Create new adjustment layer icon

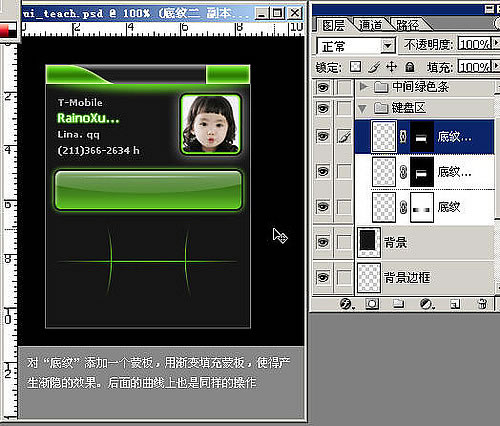426,304
